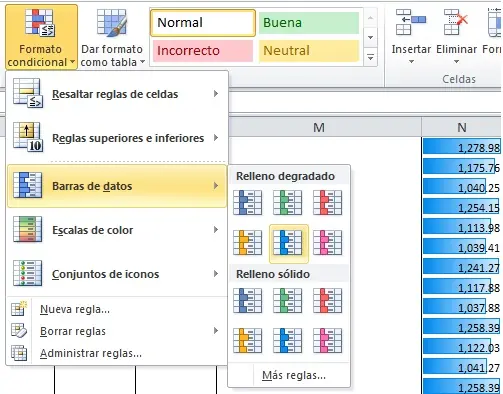Open Conjuntos de iconos submenu
Image resolution: width=503 pixels, height=394 pixels.
pyautogui.click(x=117, y=274)
